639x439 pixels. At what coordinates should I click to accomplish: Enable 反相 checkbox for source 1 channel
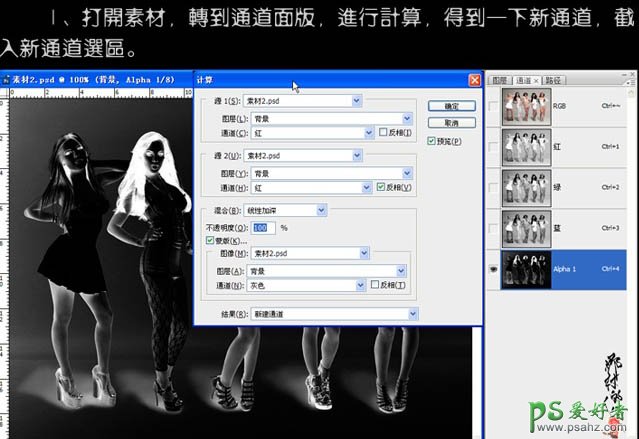(383, 132)
